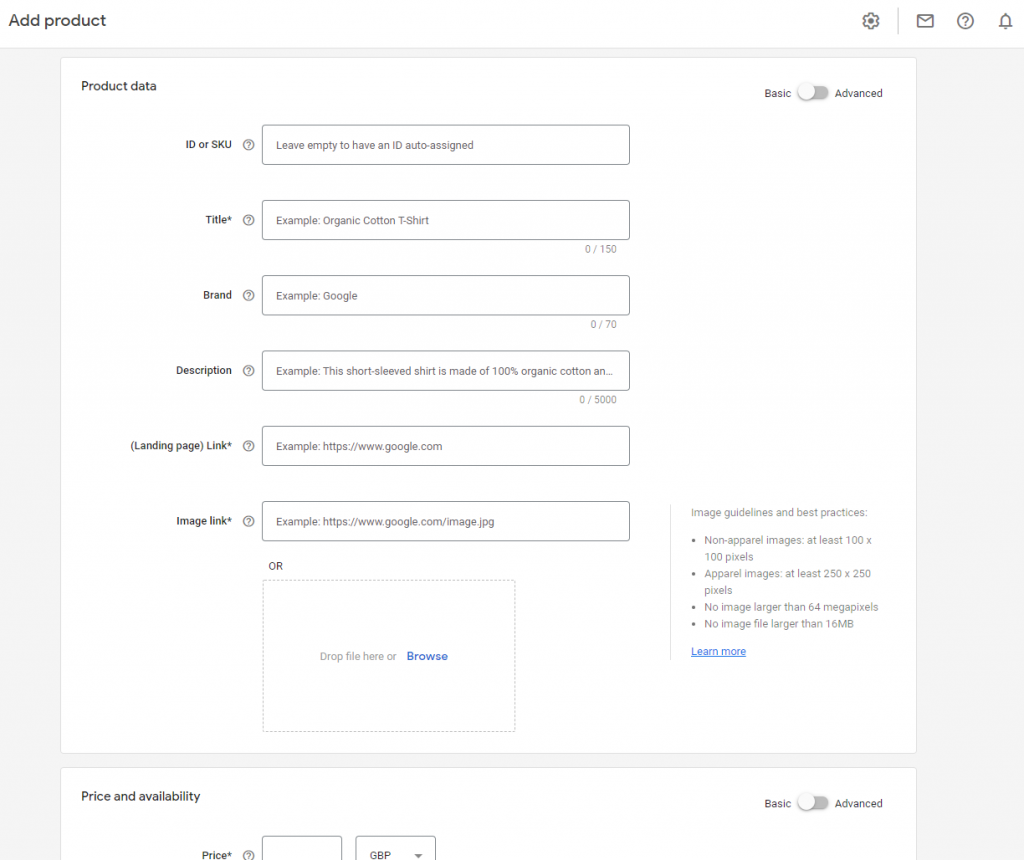Focus the Description input field
Viewport: 1024px width, 860px height.
(x=445, y=370)
